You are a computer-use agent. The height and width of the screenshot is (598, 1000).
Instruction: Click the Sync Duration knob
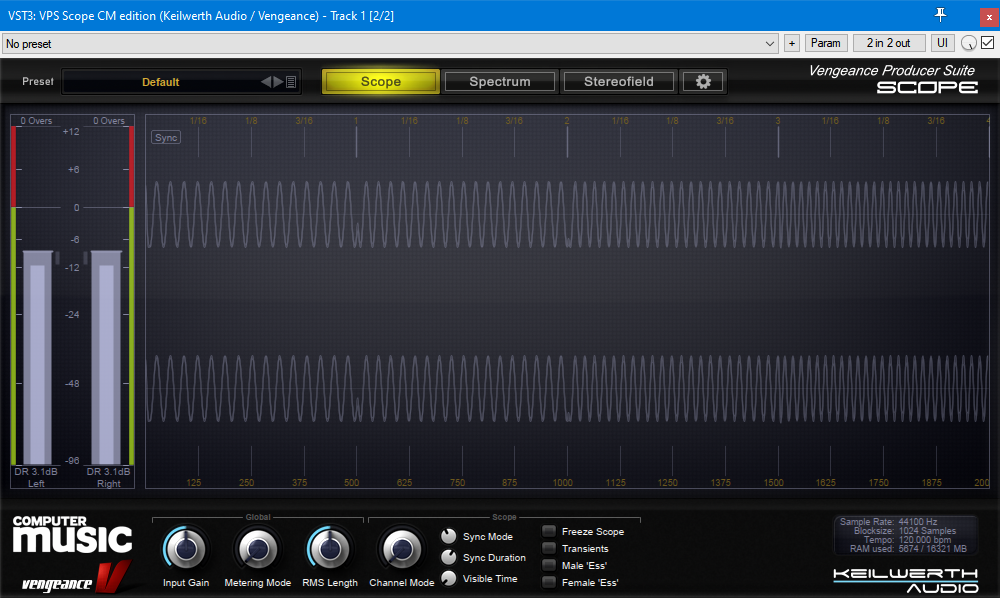click(x=449, y=557)
